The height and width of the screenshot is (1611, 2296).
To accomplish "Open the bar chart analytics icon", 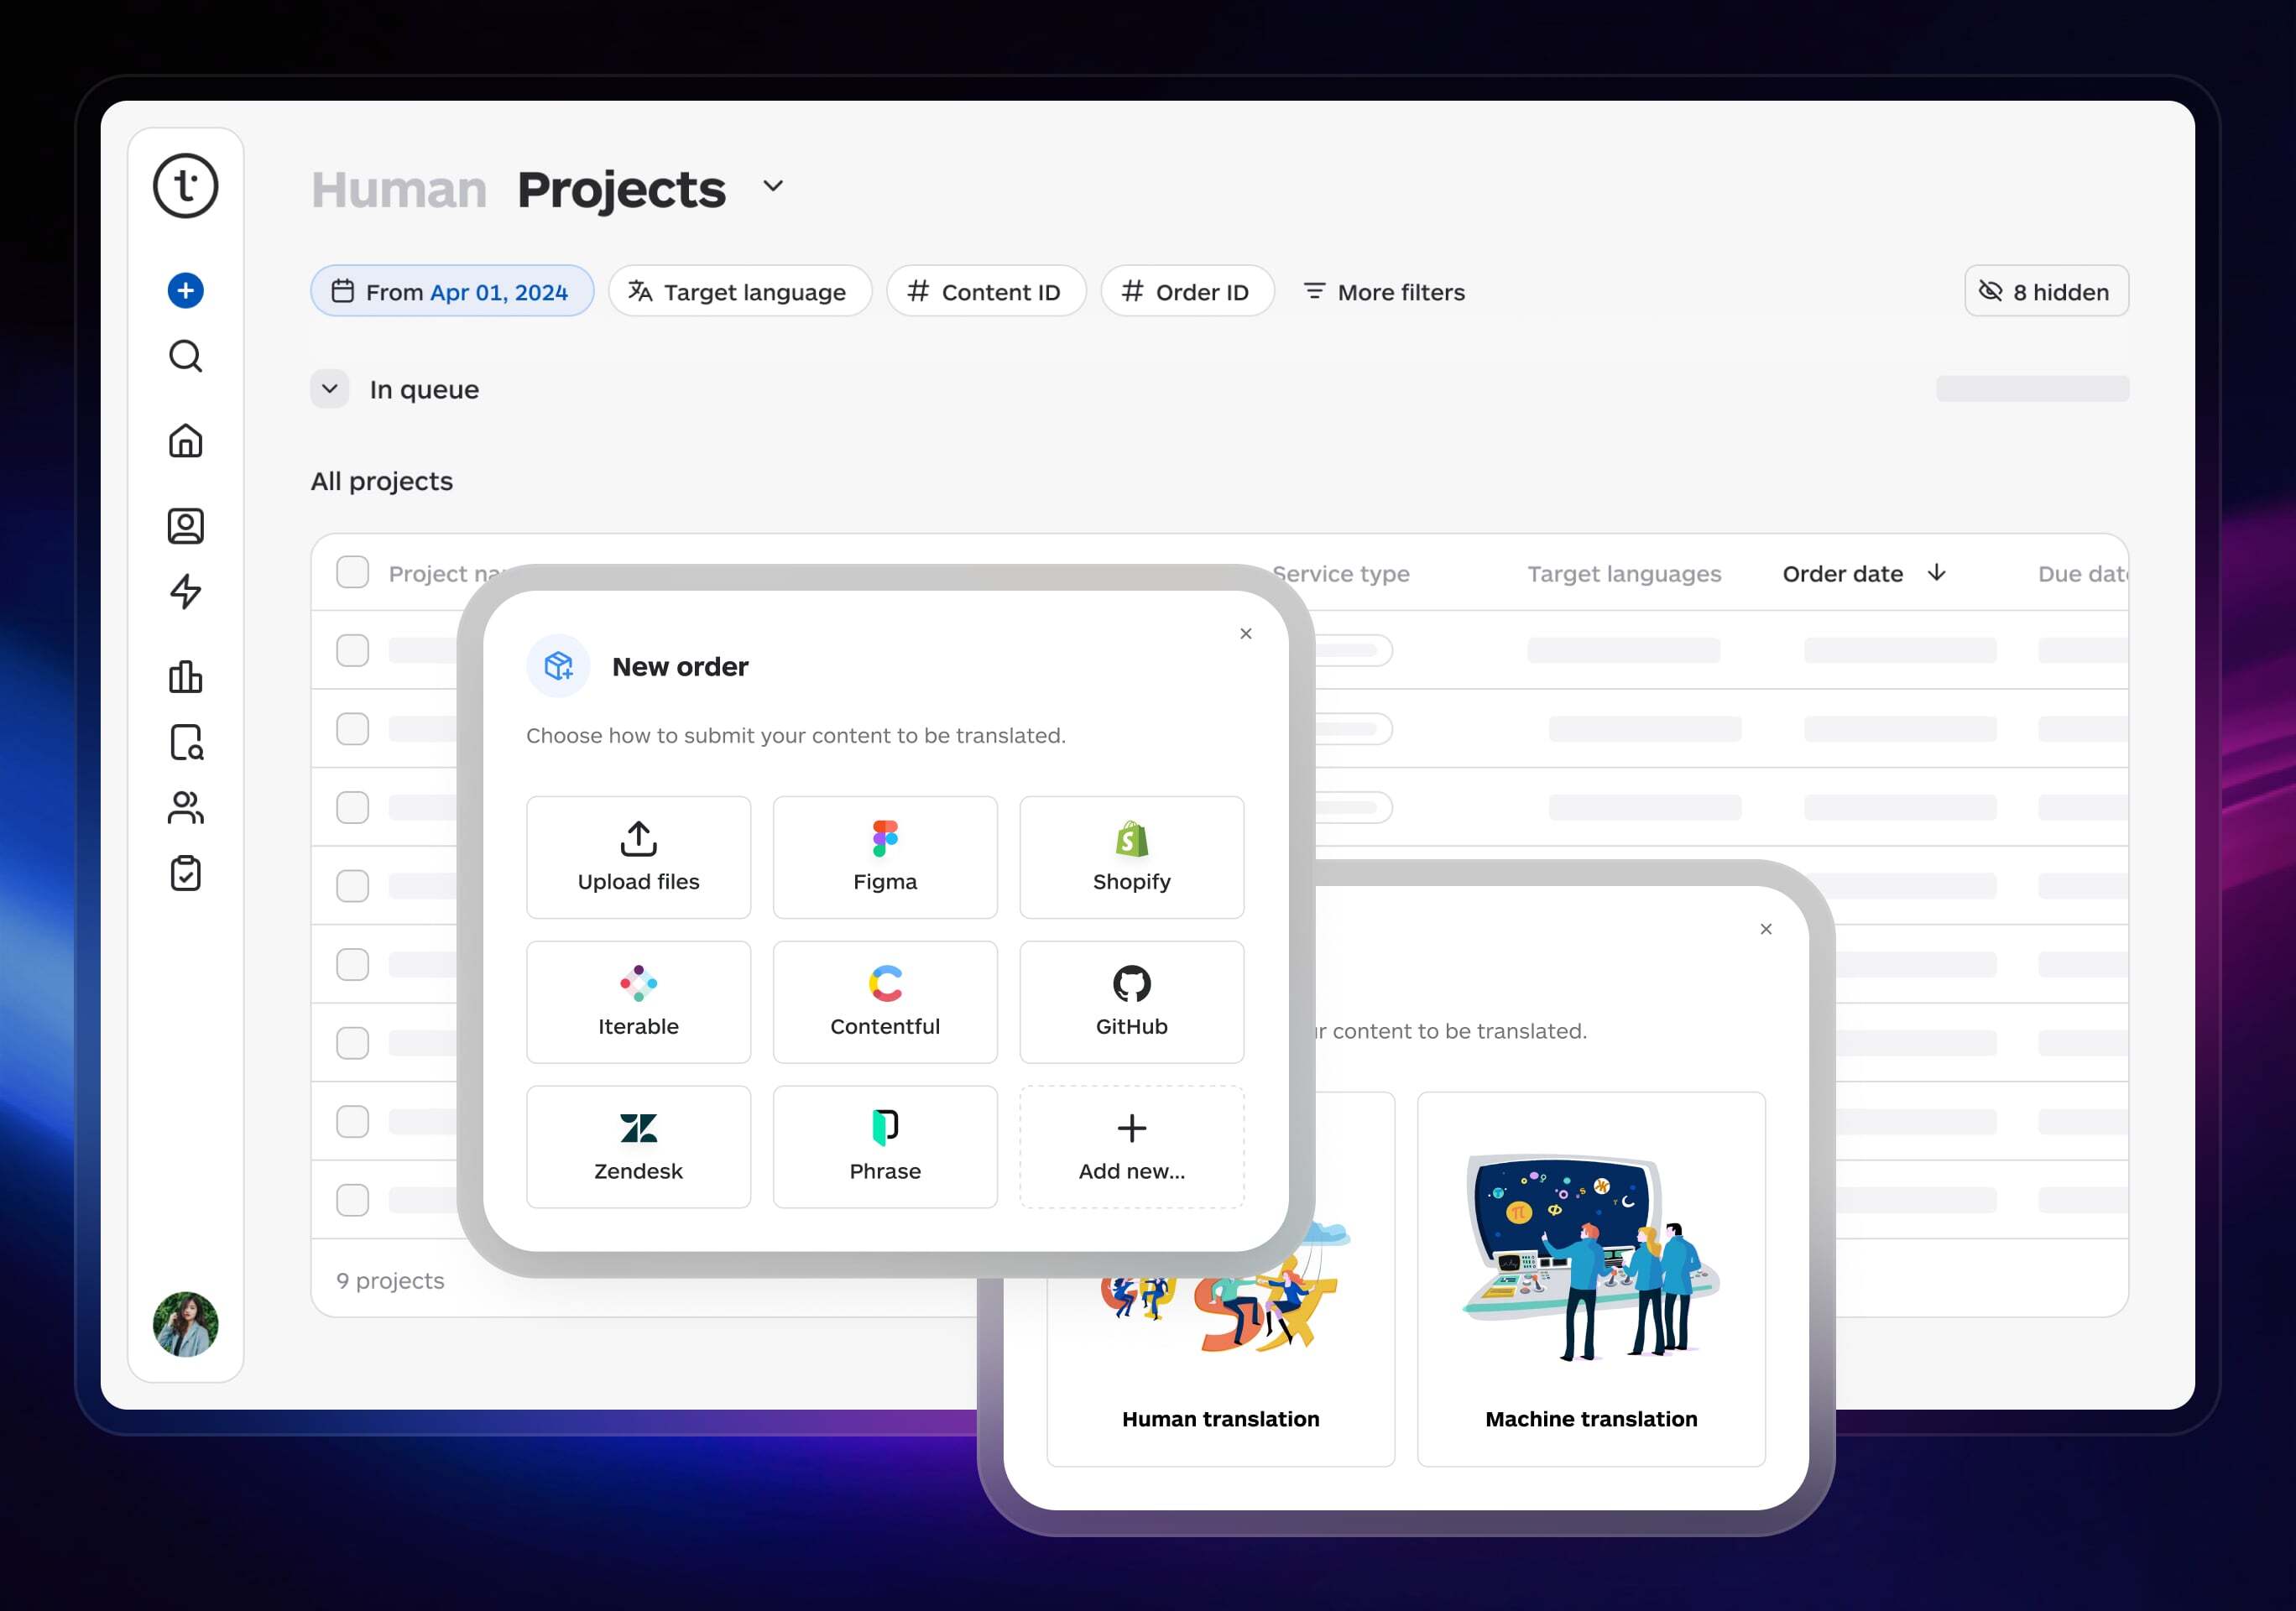I will 185,677.
